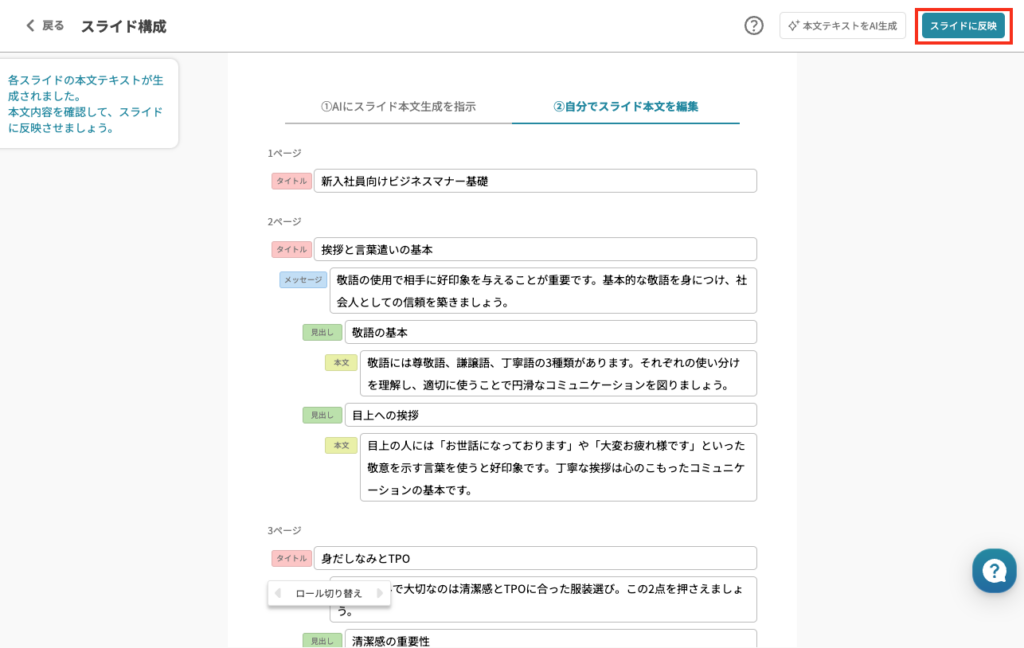Screen dimensions: 1024x648
Task: Click the yellow 本文 tag under 敬語の基本
Action: [x=341, y=362]
